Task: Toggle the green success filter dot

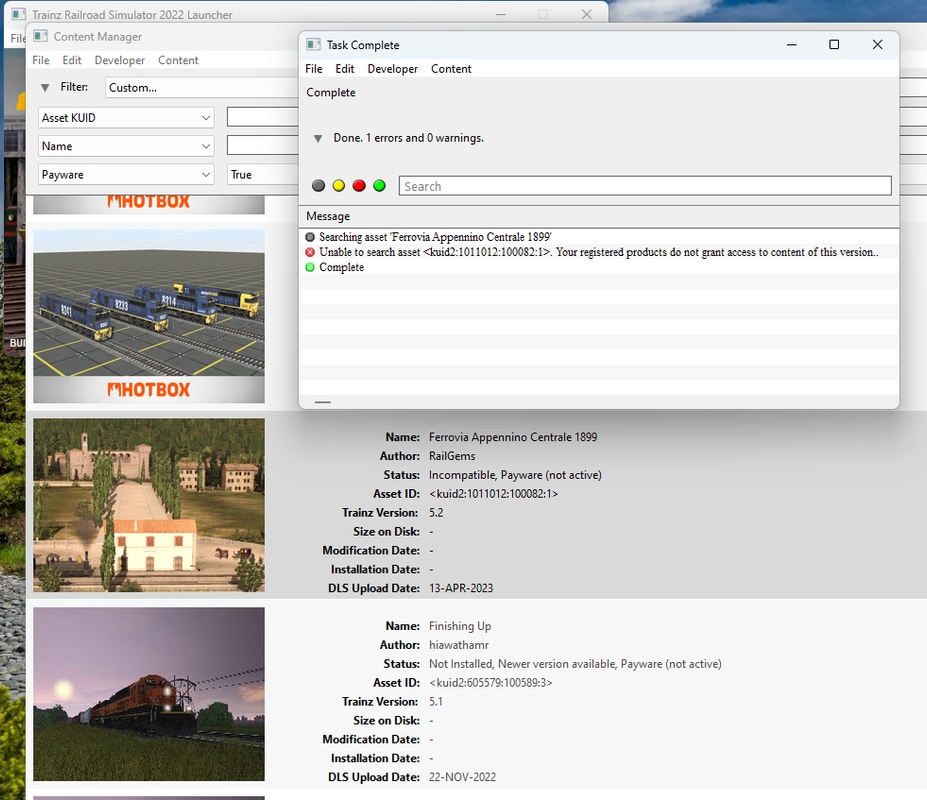Action: click(x=380, y=186)
